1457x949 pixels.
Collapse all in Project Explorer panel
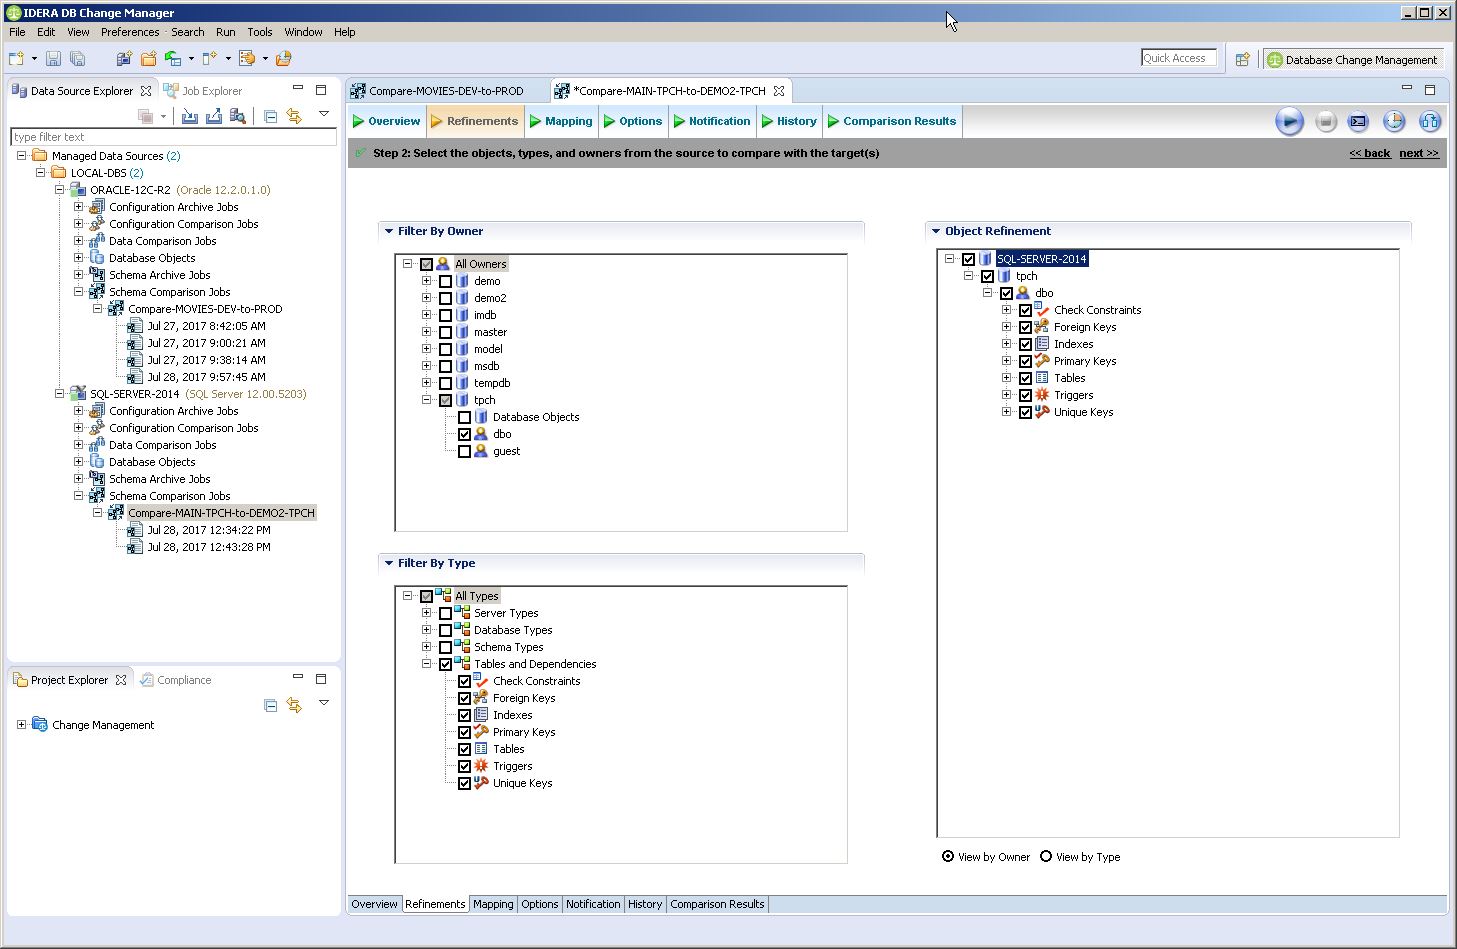point(270,705)
